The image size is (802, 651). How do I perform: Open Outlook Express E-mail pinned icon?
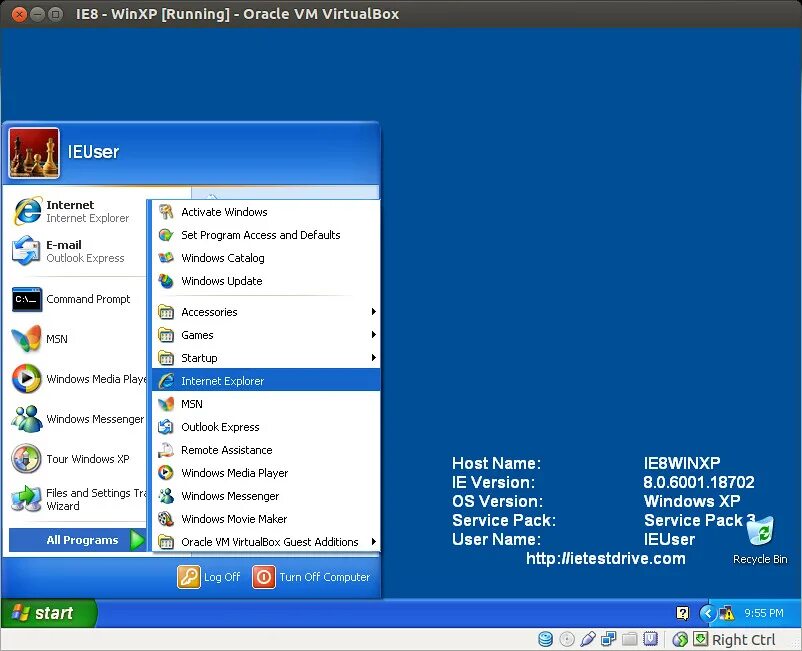pyautogui.click(x=26, y=251)
